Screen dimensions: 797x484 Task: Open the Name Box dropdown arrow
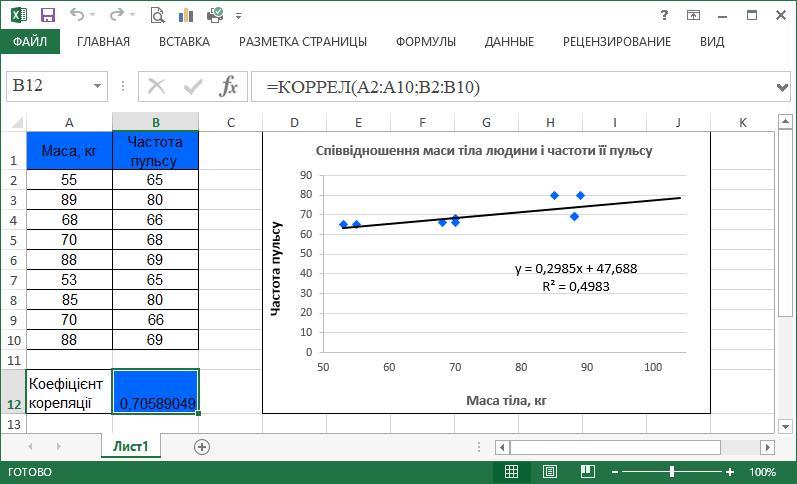point(97,86)
